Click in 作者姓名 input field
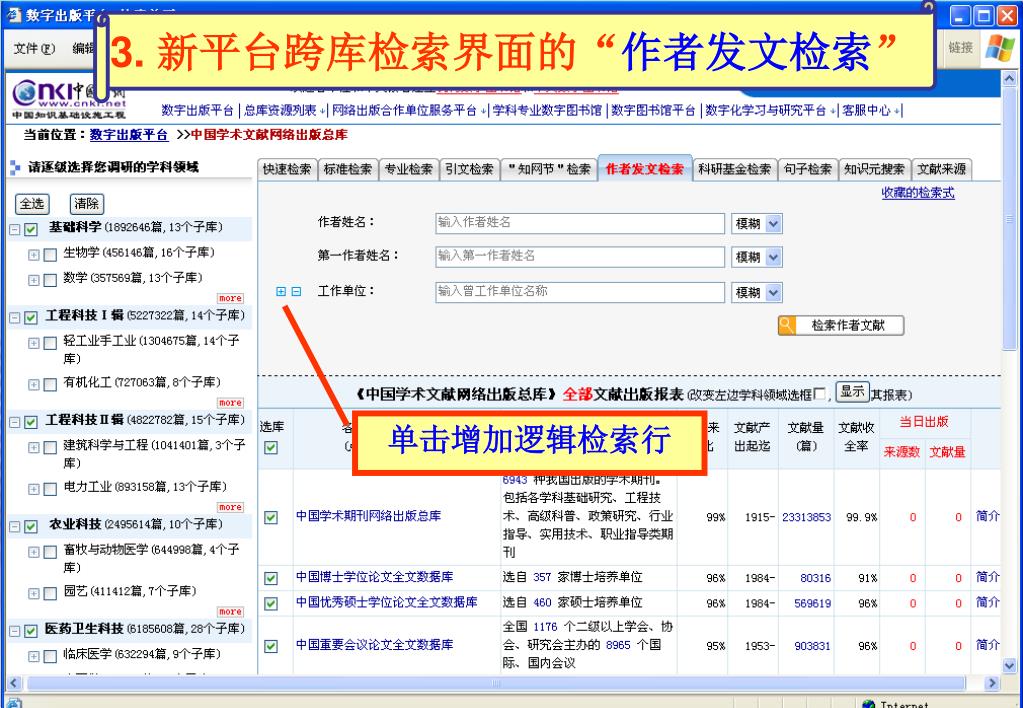 click(580, 223)
